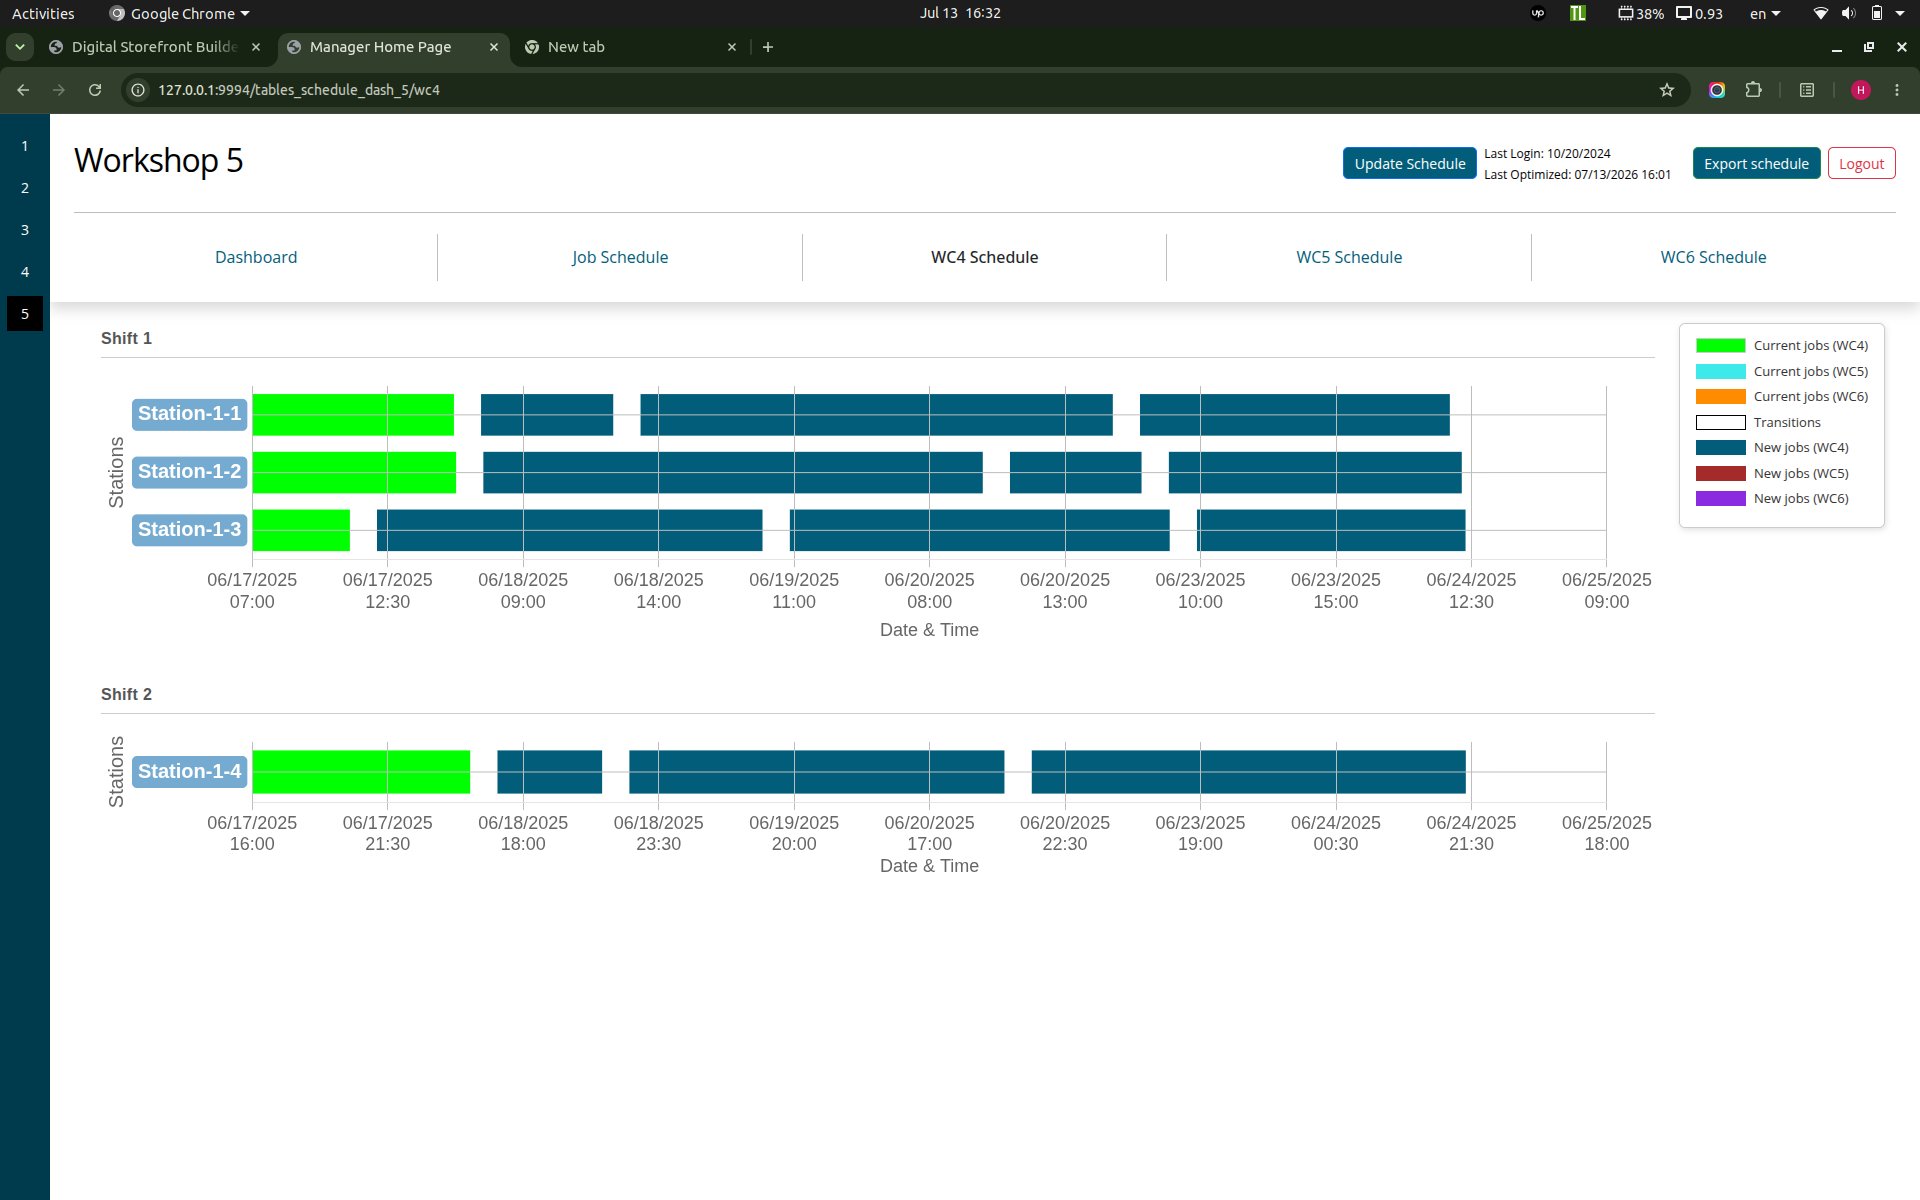Screen dimensions: 1920x1200
Task: Click the Wi-Fi status icon
Action: click(1821, 14)
